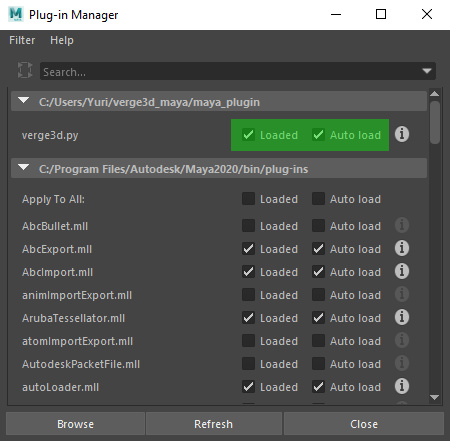The image size is (450, 441).
Task: Collapse the Maya2020/bin/plug-ins section
Action: (x=24, y=167)
